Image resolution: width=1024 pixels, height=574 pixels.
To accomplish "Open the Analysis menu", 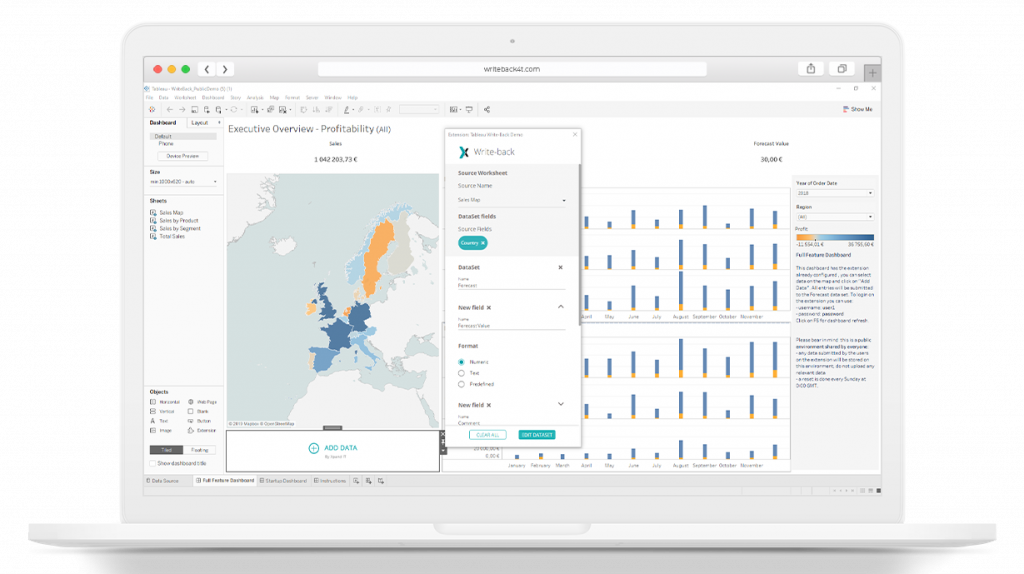I will coord(255,97).
